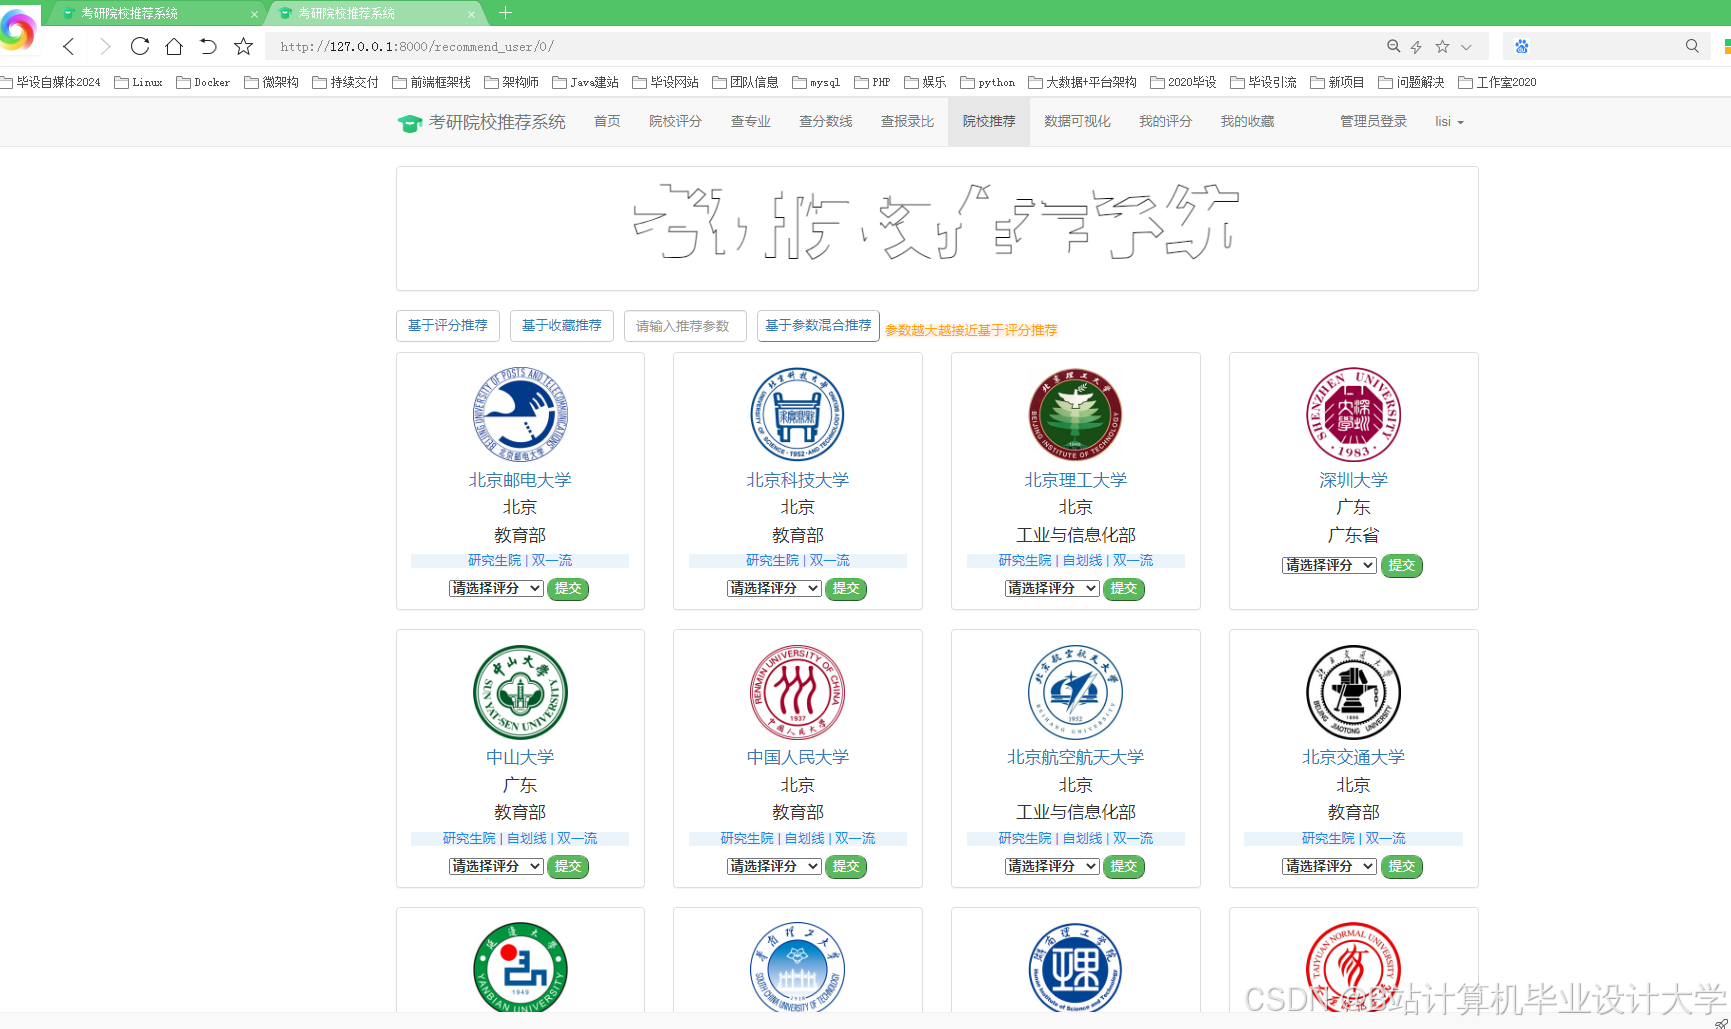
Task: Submit rating for 北京邮电大学
Action: pos(568,588)
